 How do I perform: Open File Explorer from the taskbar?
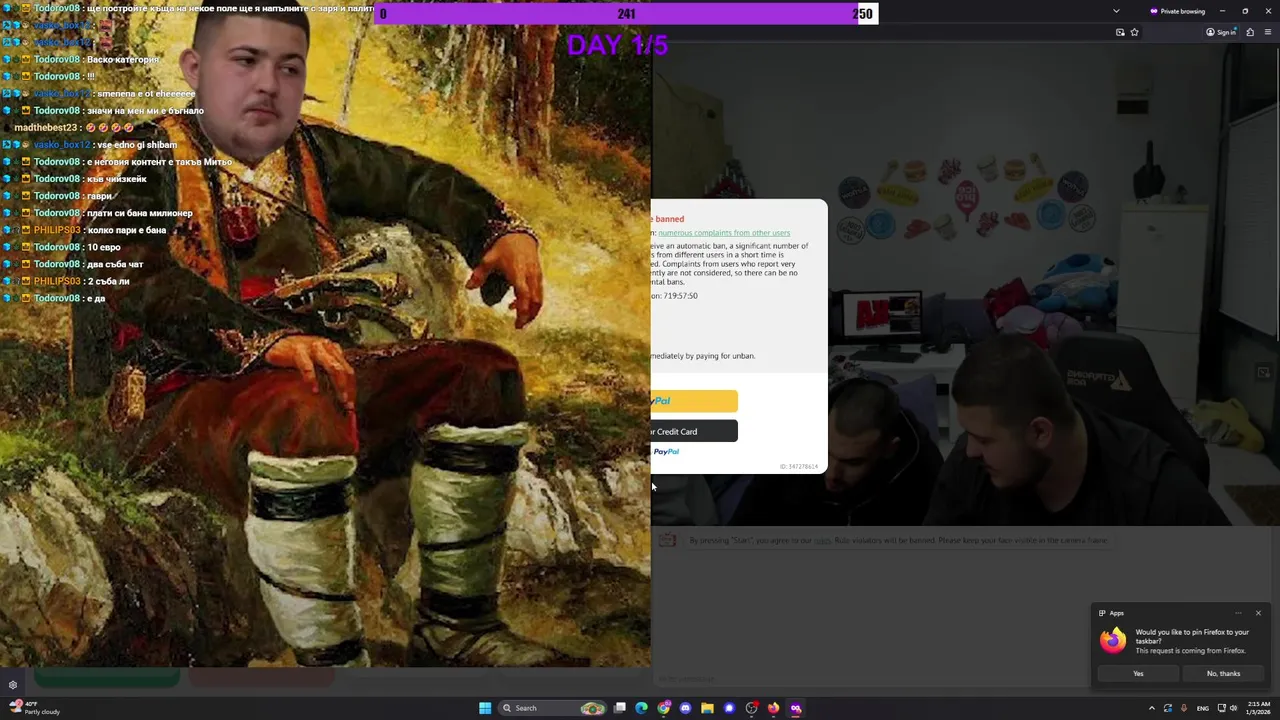(707, 708)
